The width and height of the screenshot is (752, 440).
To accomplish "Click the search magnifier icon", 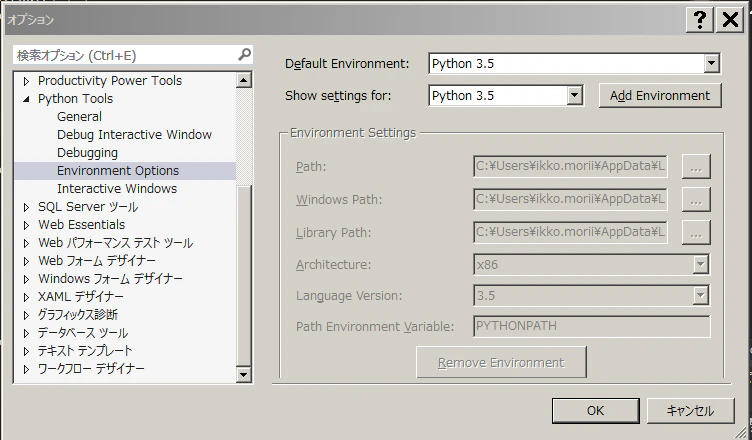I will point(244,55).
